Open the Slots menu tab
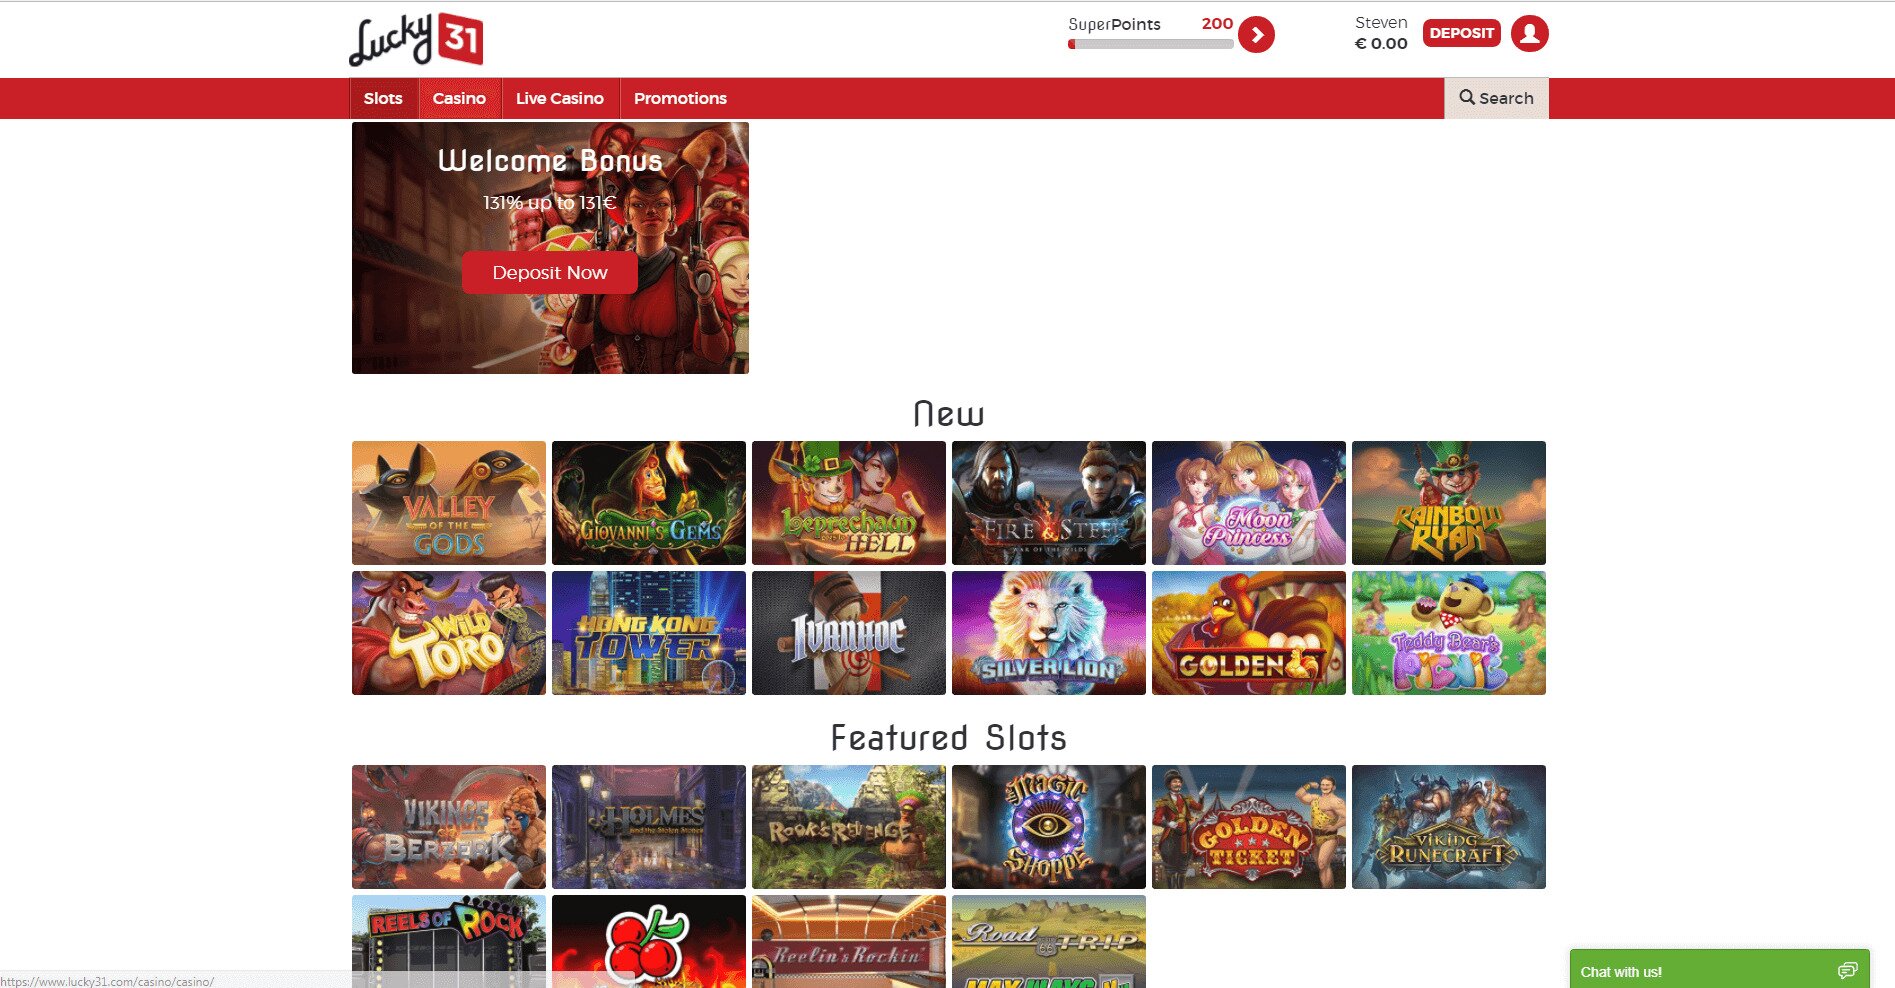Viewport: 1895px width, 988px height. 383,98
